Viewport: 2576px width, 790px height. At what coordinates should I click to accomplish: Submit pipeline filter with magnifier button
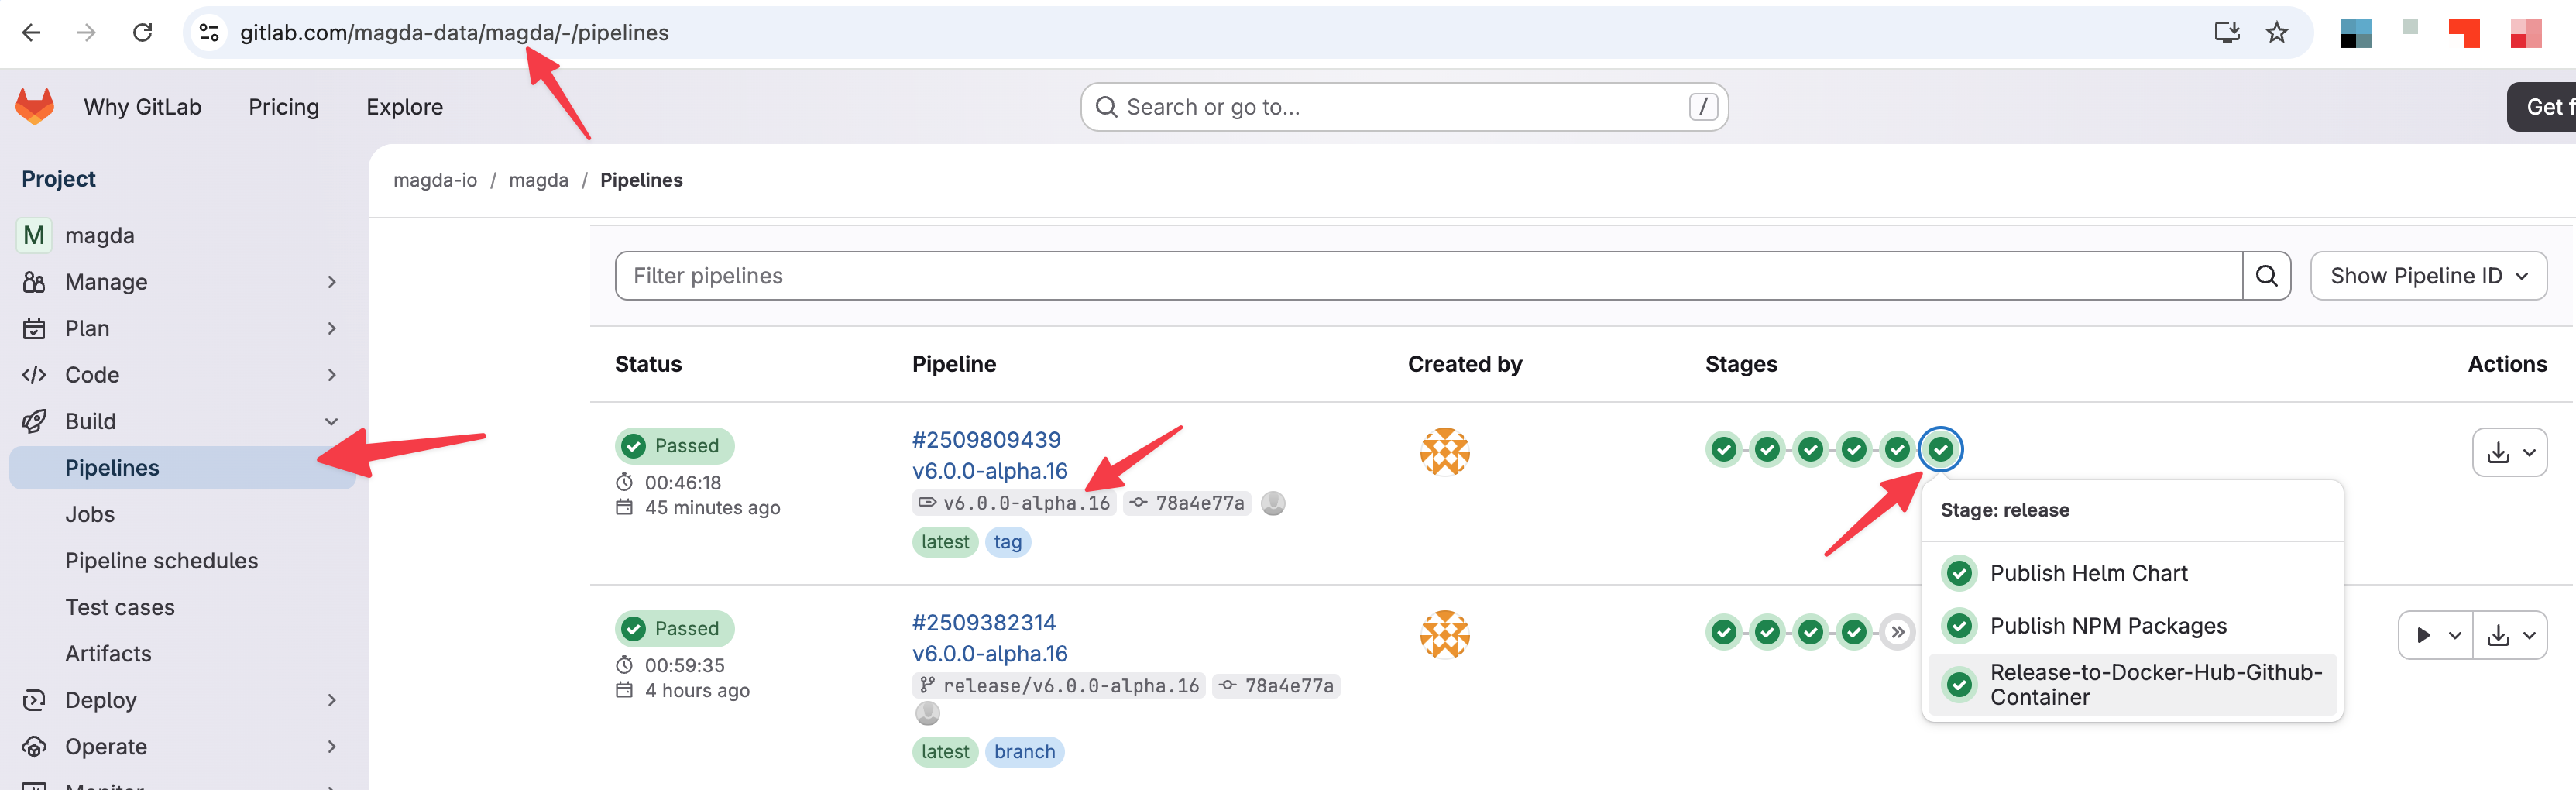pos(2266,276)
